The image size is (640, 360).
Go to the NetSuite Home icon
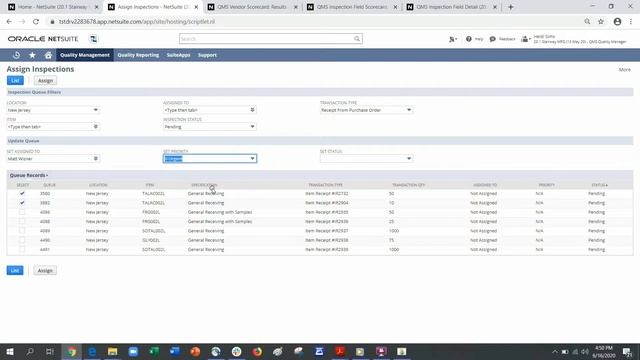pyautogui.click(x=48, y=55)
